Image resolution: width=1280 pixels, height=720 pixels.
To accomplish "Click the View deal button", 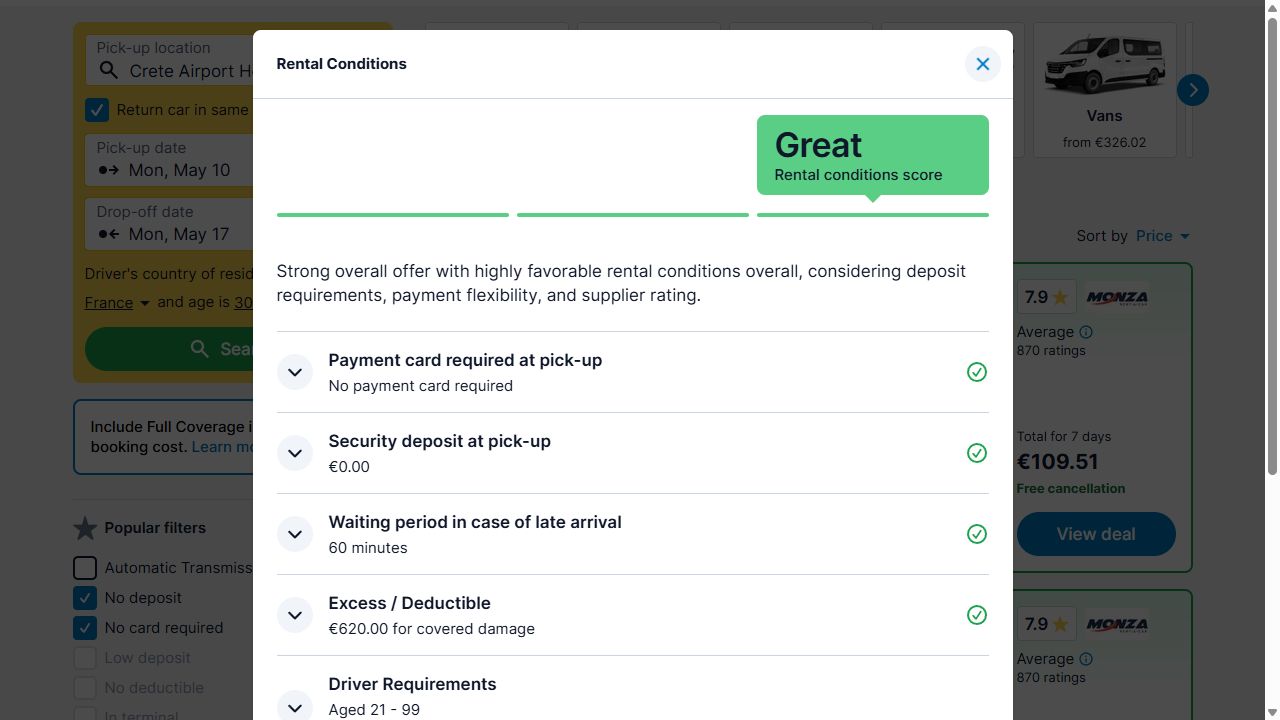I will click(x=1096, y=534).
